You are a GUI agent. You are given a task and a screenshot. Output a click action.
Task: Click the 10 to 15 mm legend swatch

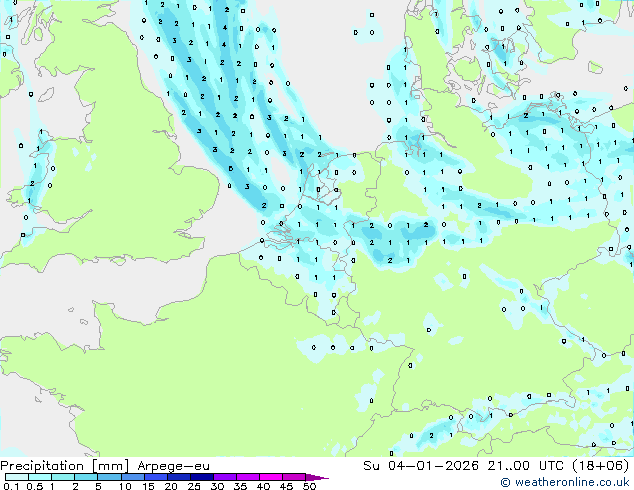[x=132, y=477]
